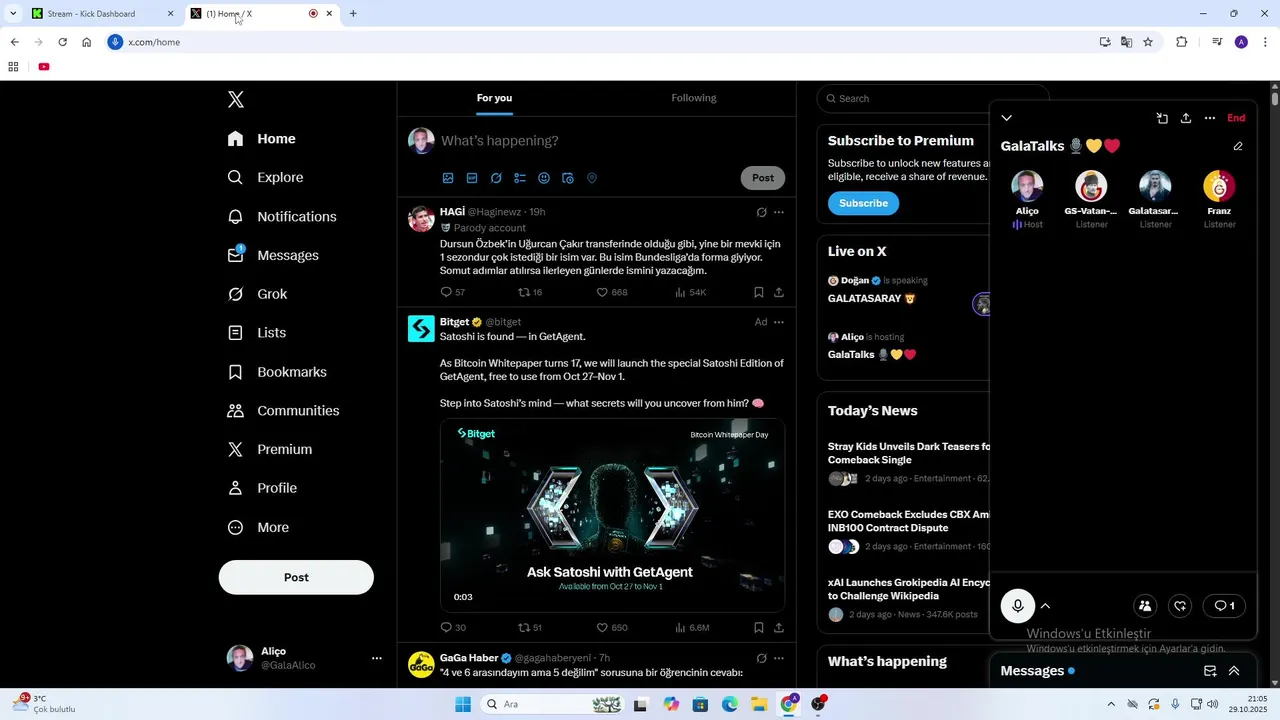Open Grok enhance icon in composer

point(496,178)
